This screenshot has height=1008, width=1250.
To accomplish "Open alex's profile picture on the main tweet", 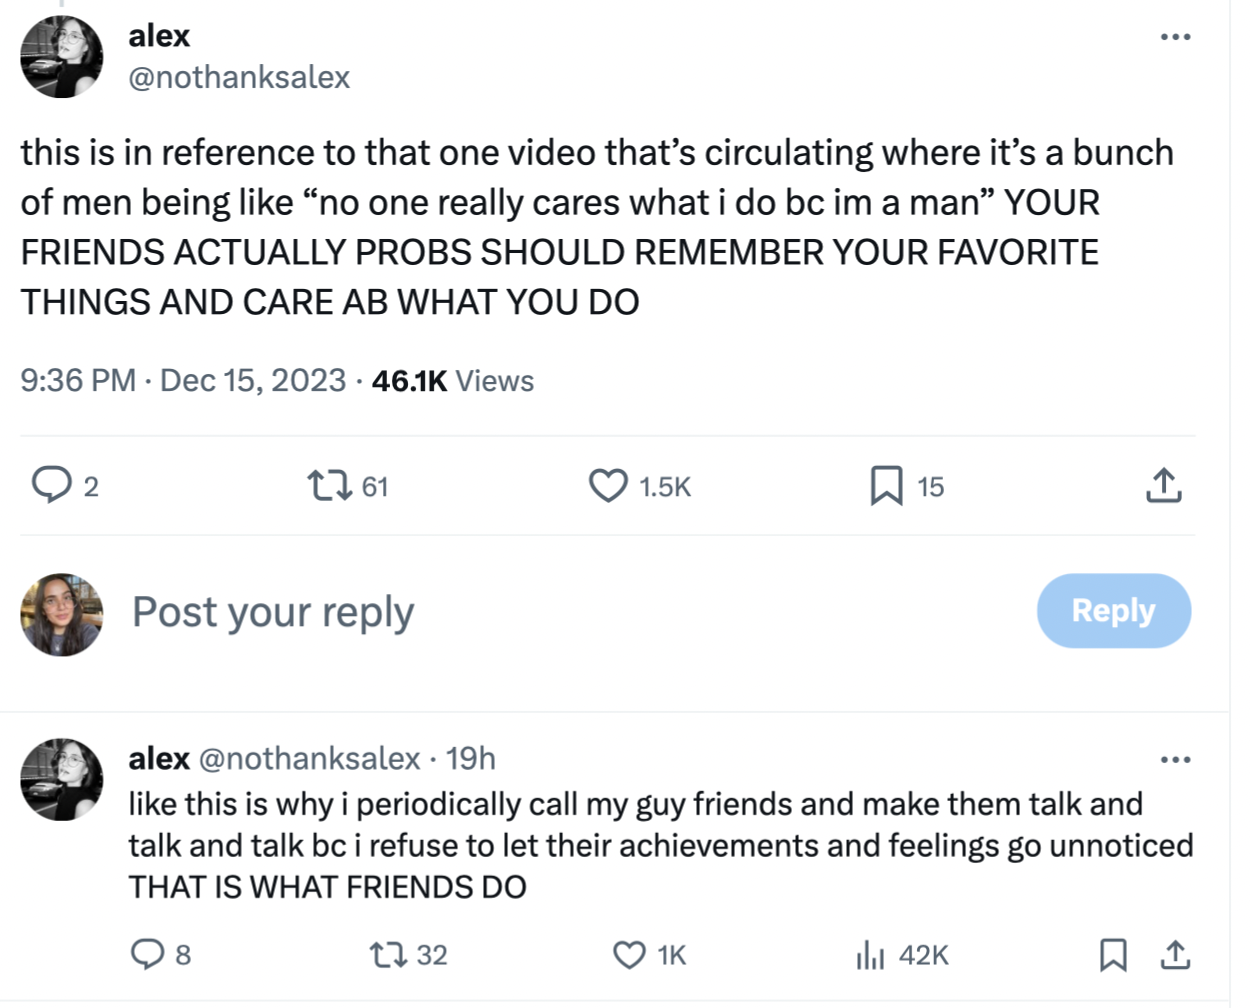I will [x=62, y=57].
